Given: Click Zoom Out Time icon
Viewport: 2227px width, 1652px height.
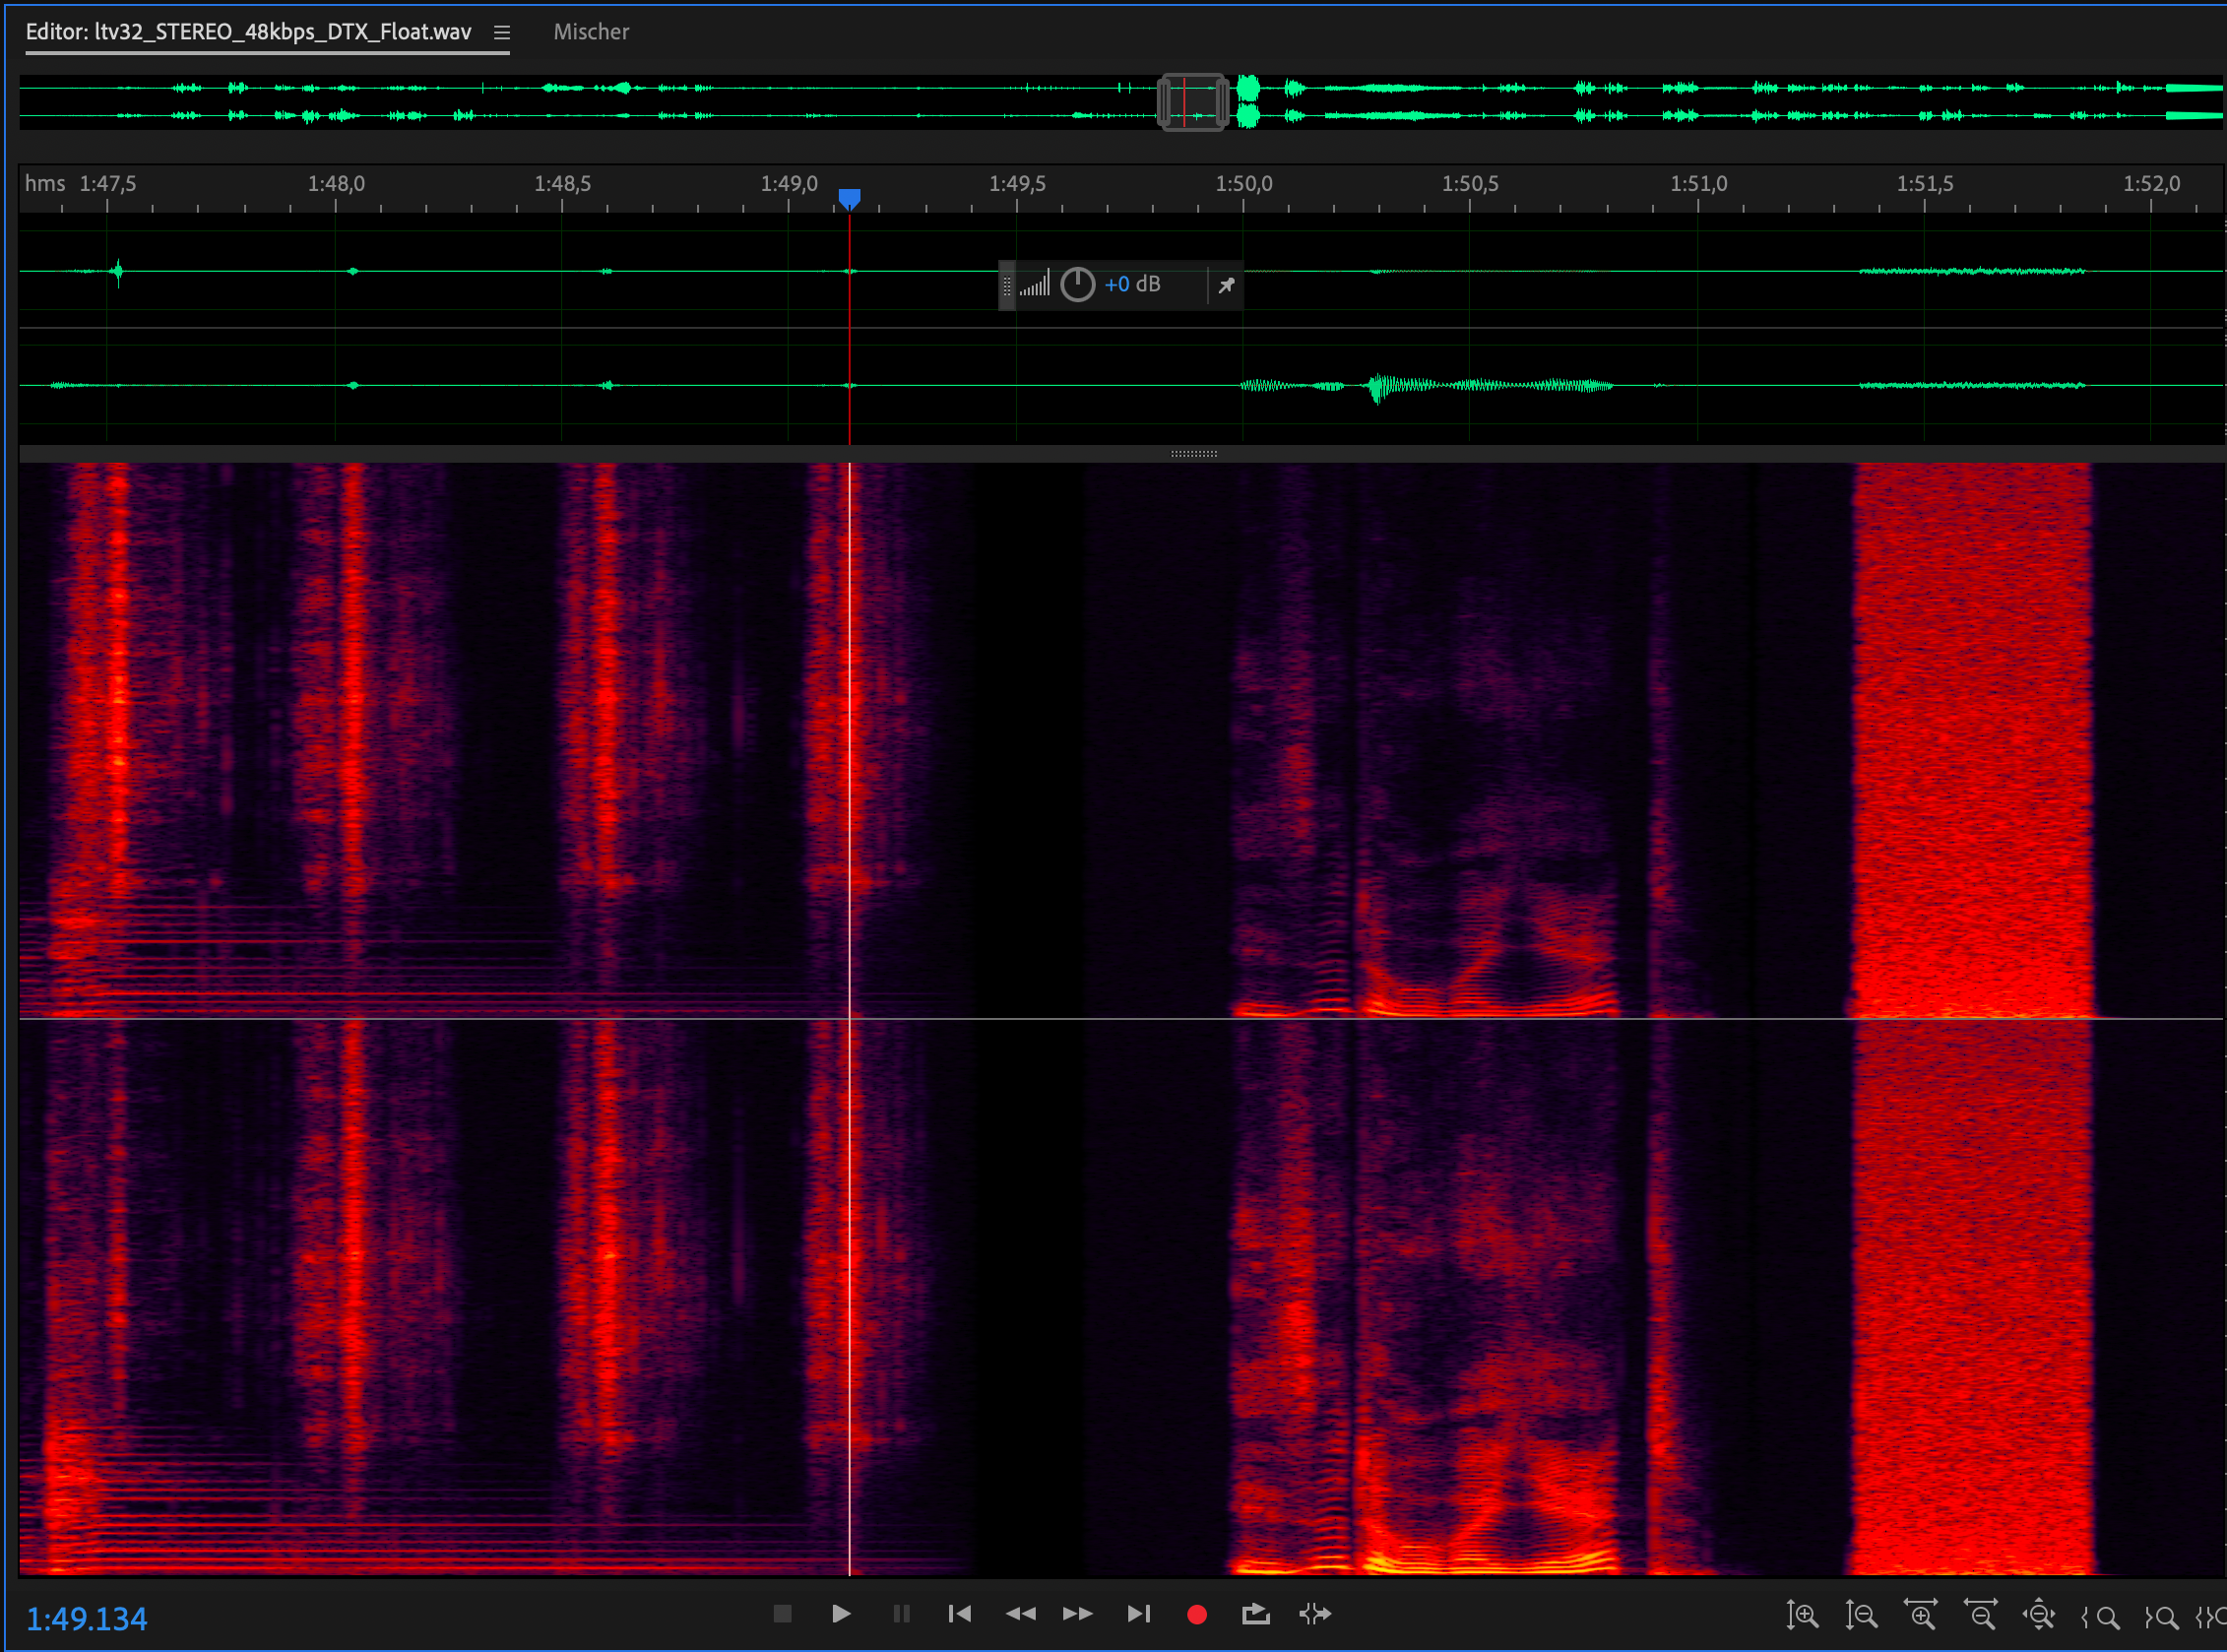Looking at the screenshot, I should pyautogui.click(x=1980, y=1615).
